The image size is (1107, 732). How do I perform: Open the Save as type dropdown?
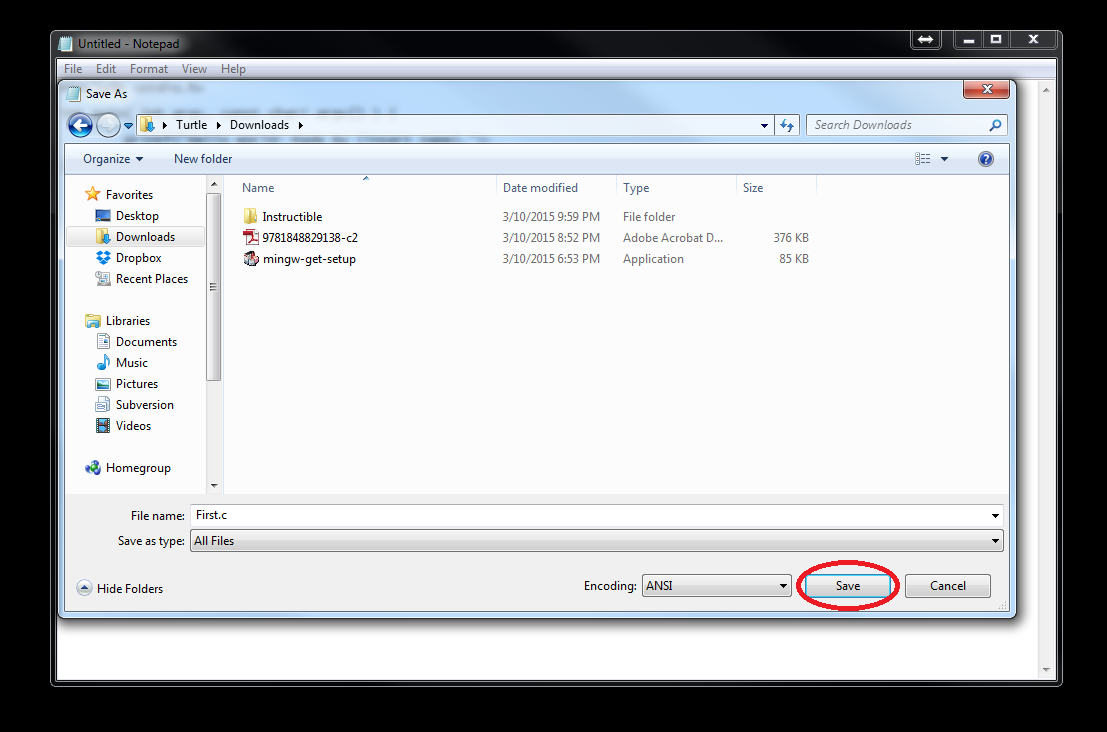pyautogui.click(x=597, y=541)
